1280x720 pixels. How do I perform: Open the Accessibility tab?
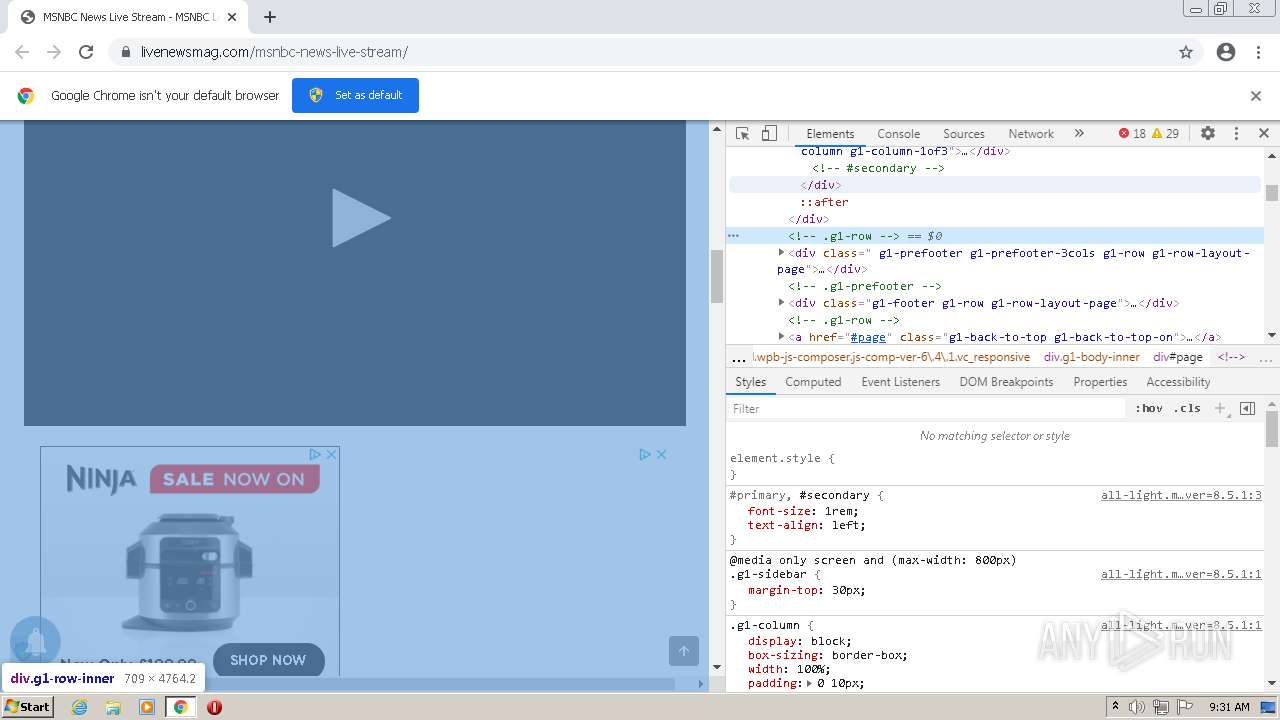[1178, 382]
